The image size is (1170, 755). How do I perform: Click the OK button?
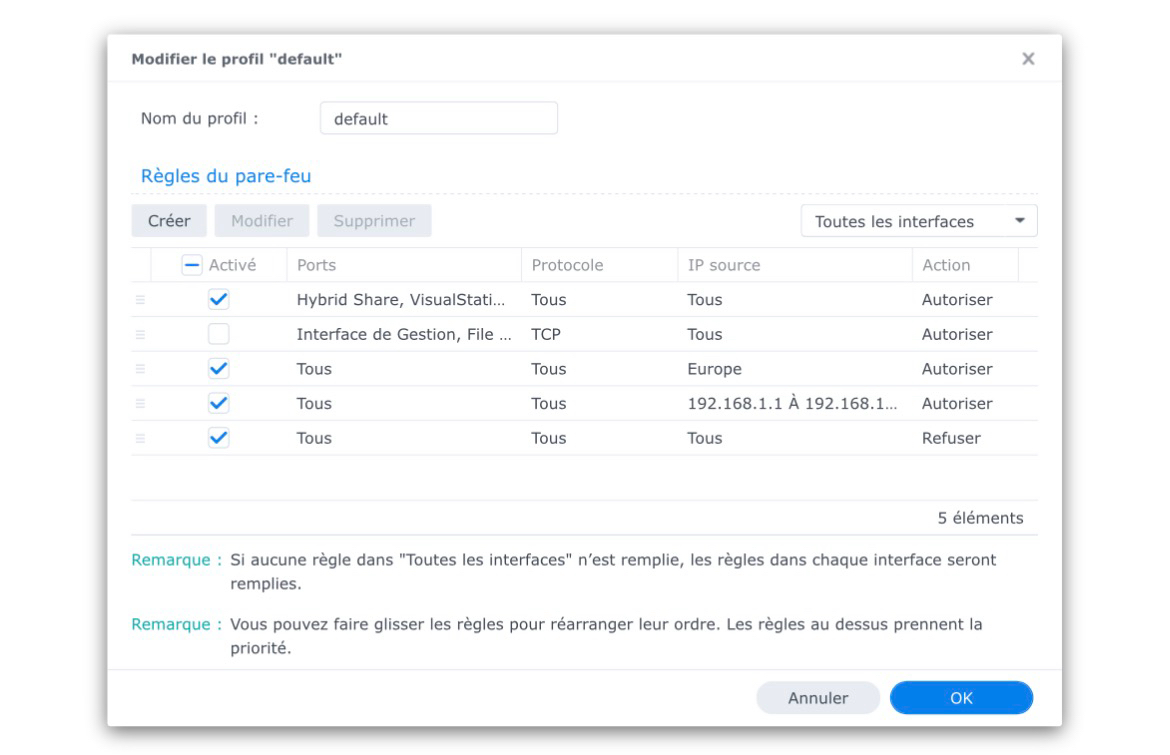tap(960, 698)
